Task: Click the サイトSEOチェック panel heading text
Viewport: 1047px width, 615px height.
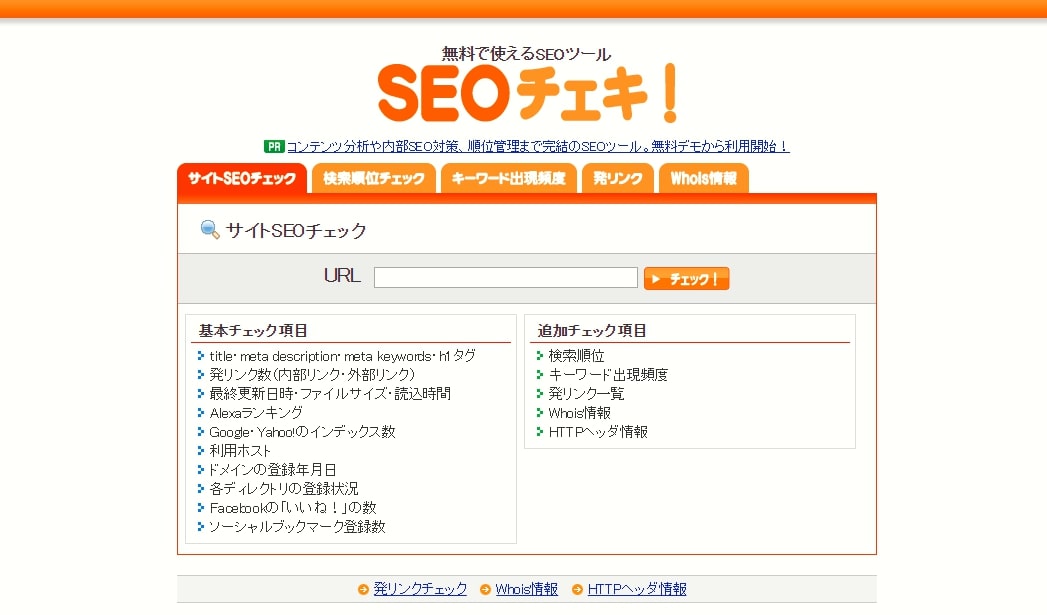Action: point(296,230)
